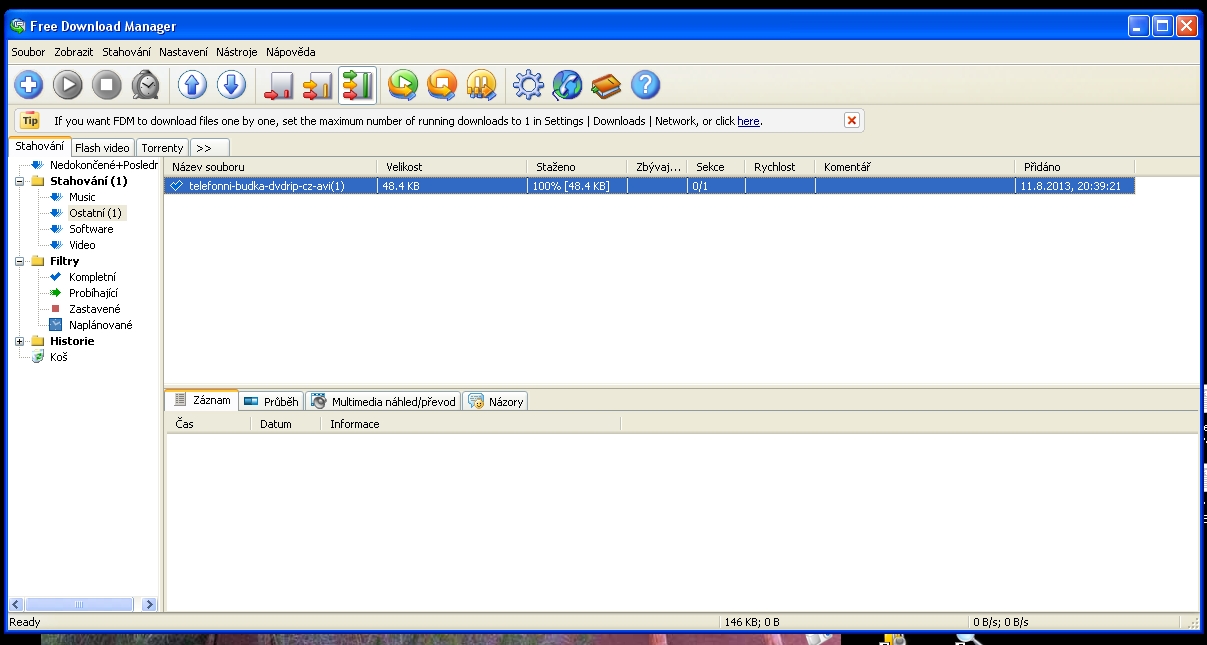Click the Čas log column header
The image size is (1207, 645).
click(208, 424)
